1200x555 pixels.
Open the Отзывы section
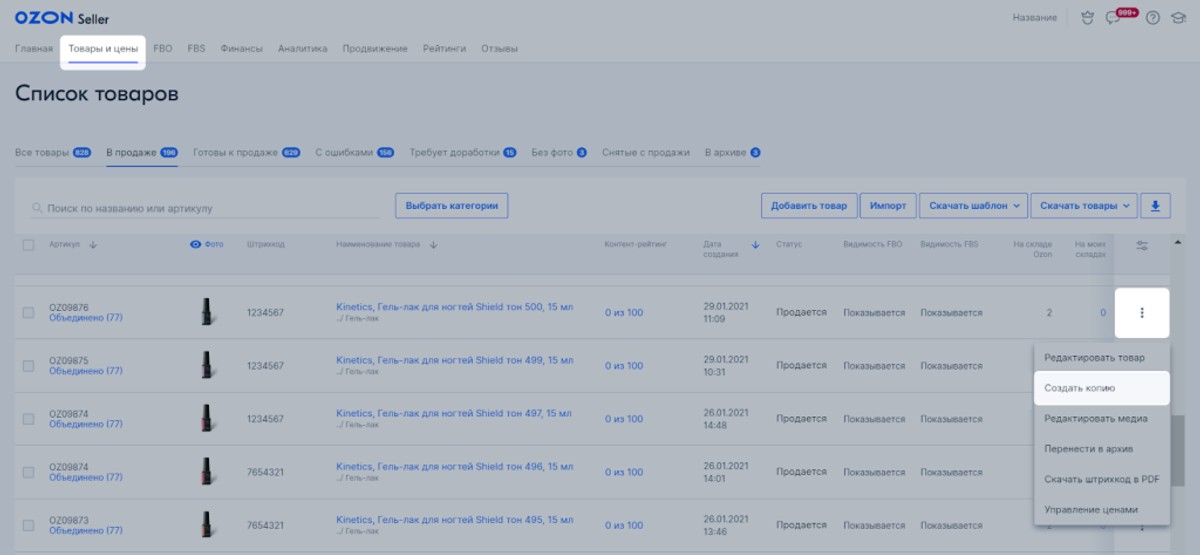coord(499,49)
